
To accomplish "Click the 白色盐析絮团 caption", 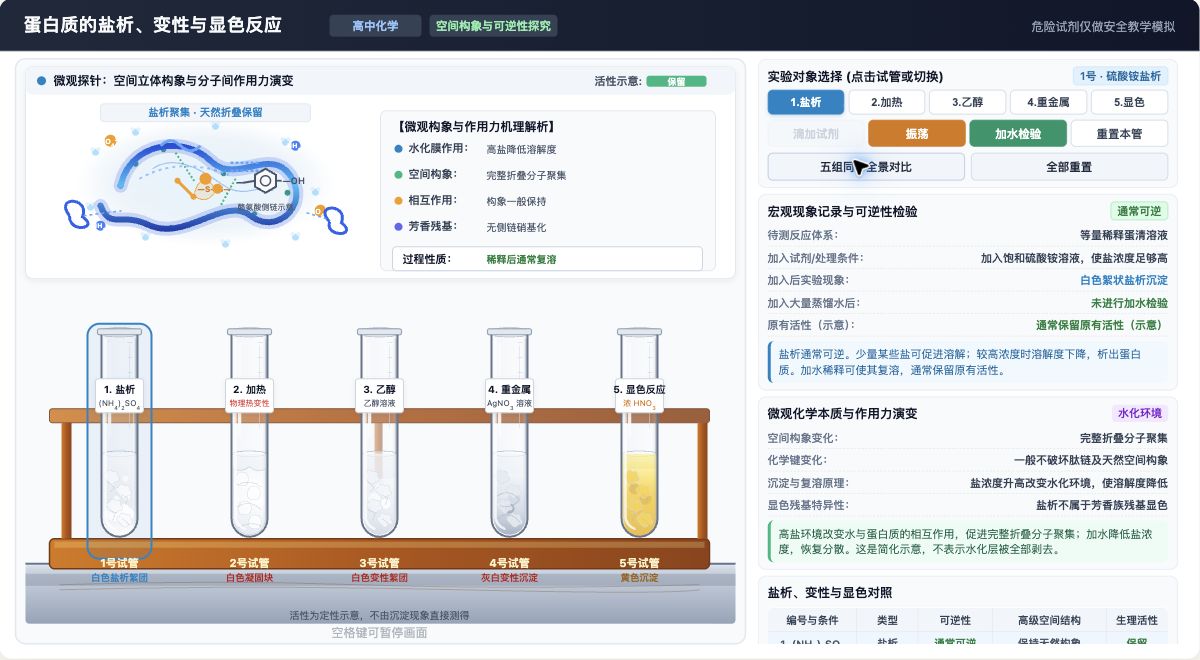I will coord(120,578).
